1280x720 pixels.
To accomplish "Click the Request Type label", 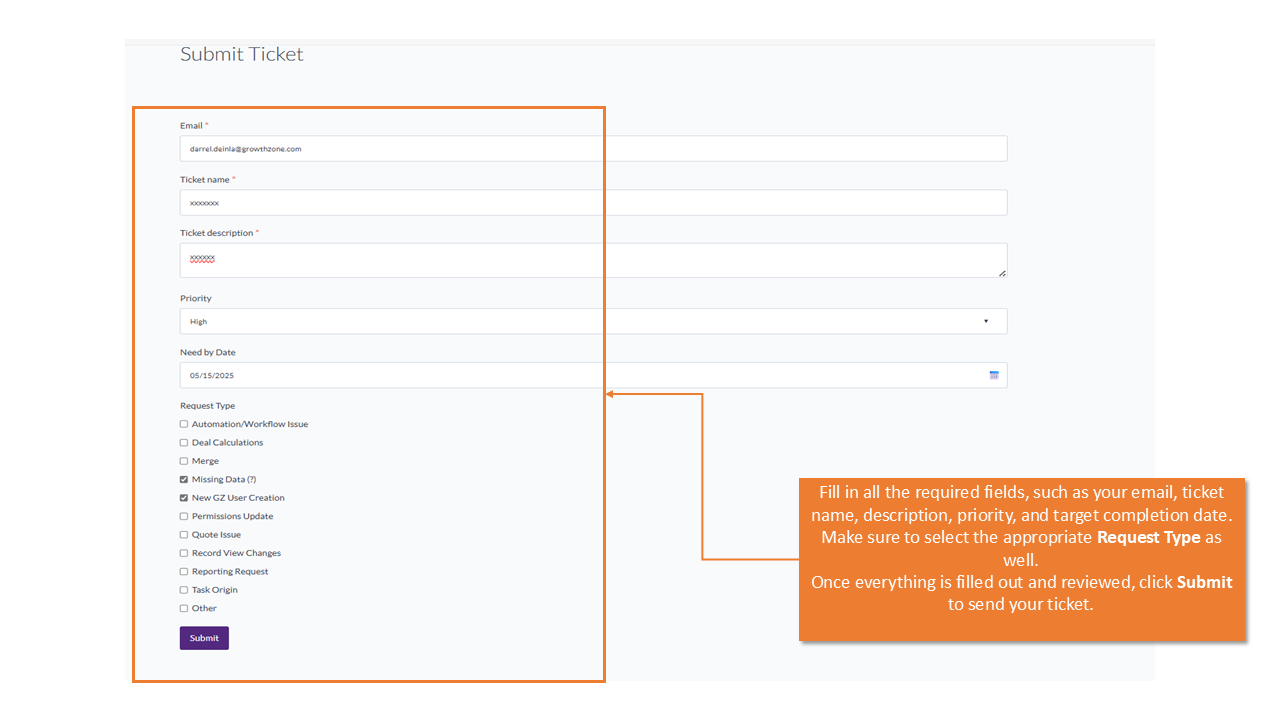I will (208, 406).
